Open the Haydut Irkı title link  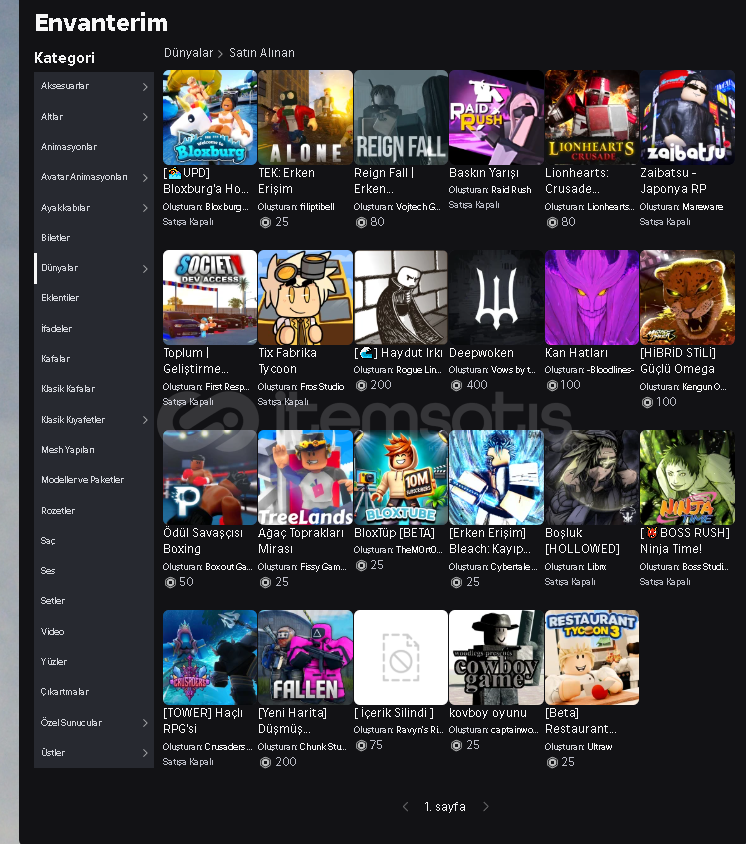(x=398, y=353)
